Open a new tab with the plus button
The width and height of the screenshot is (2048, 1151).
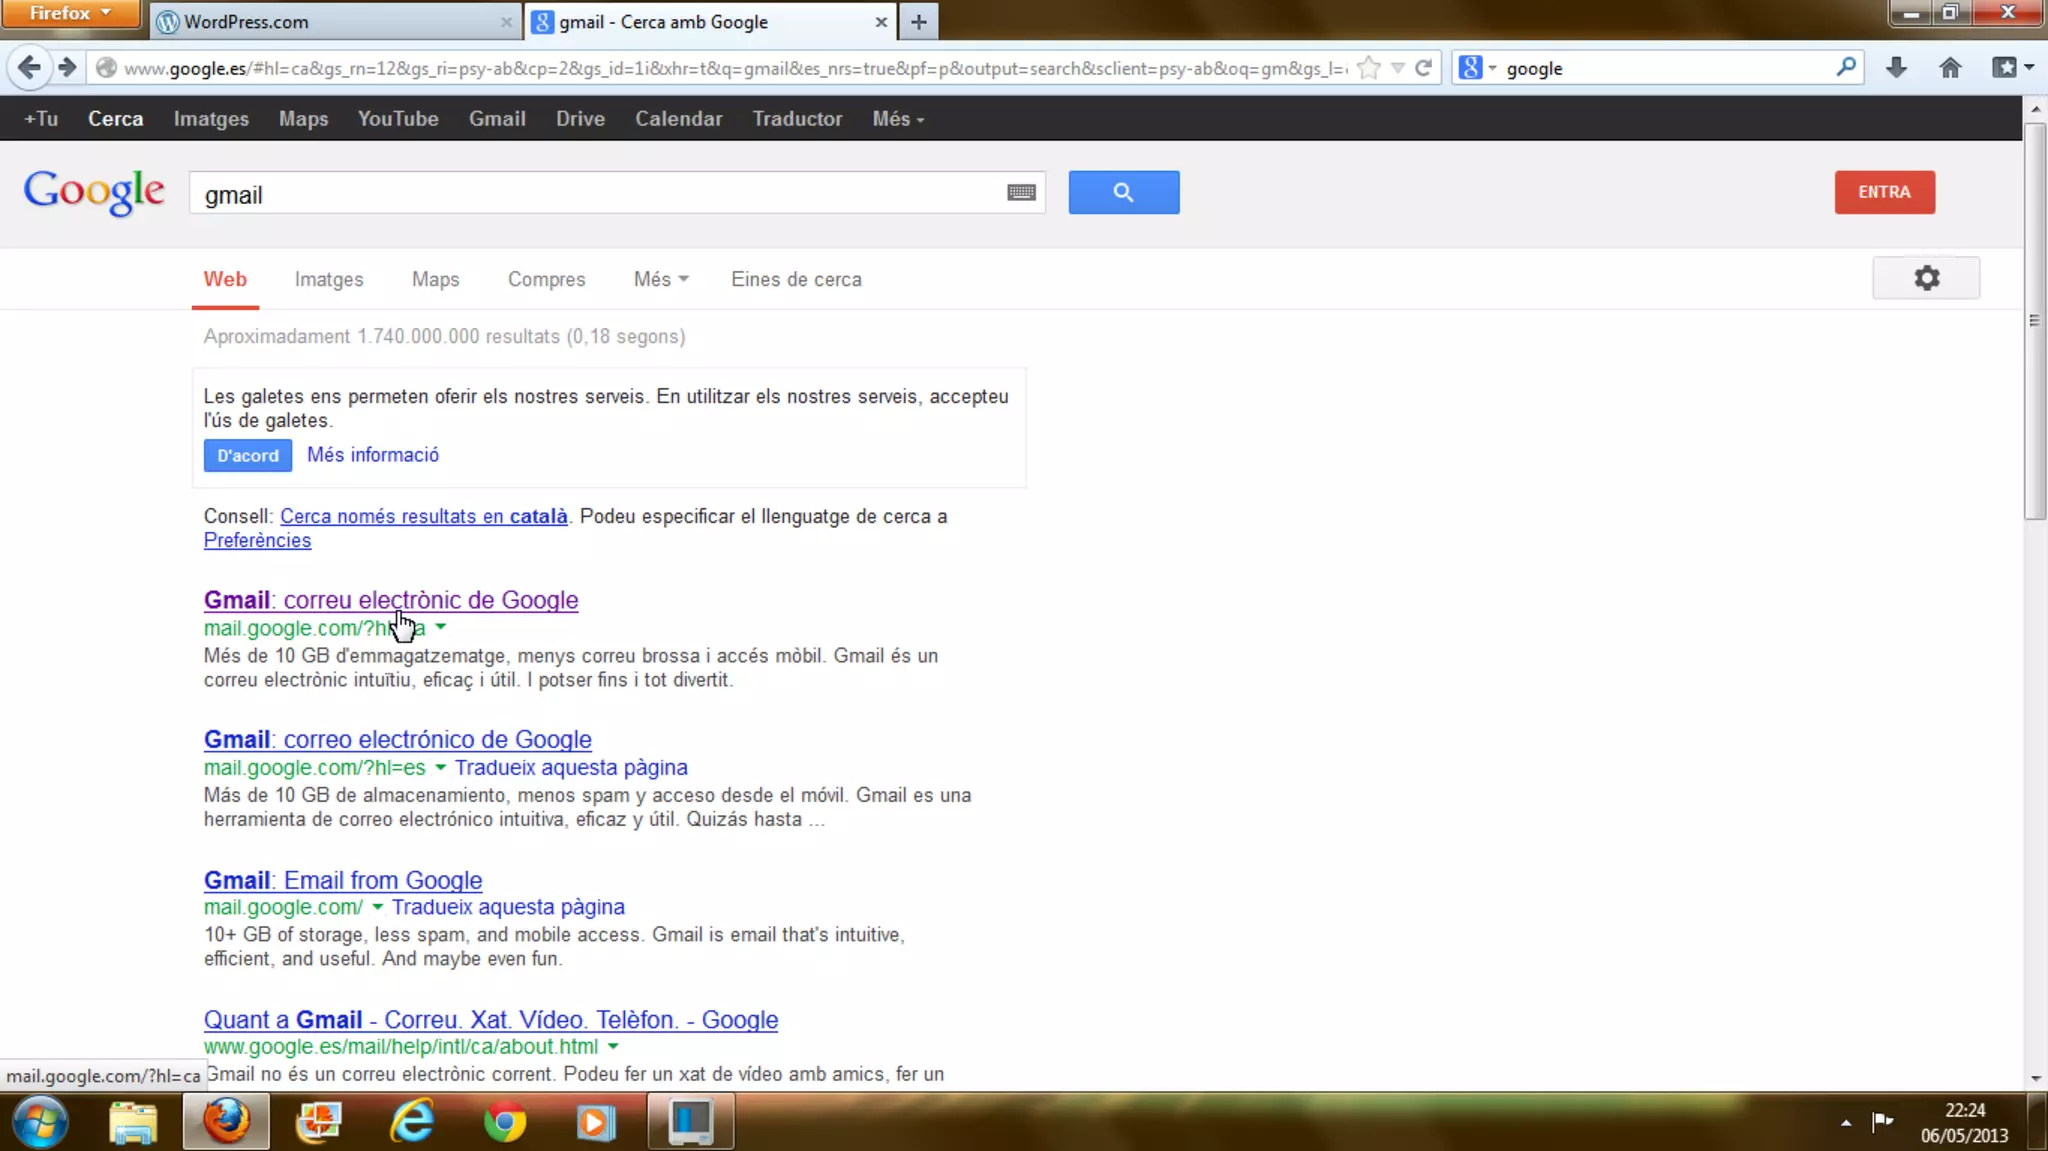click(918, 21)
